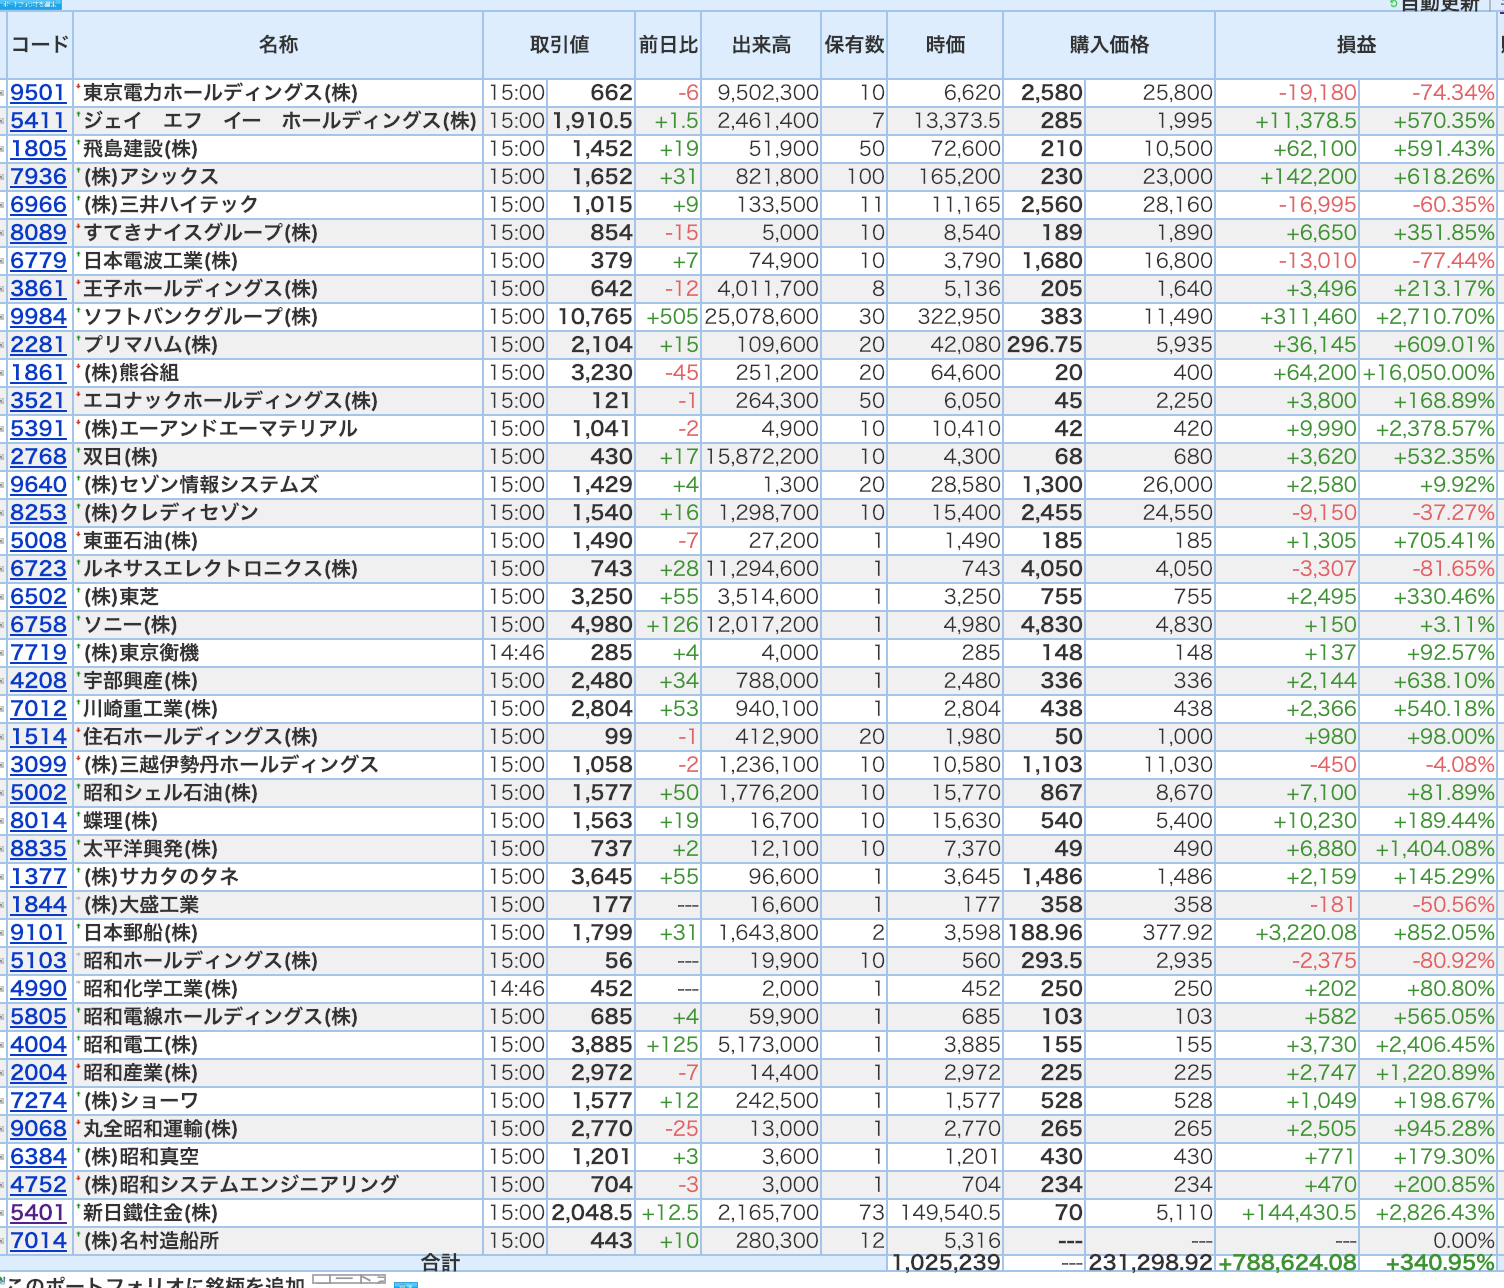The image size is (1504, 1288).
Task: Open stock code 3099 link
Action: click(38, 765)
